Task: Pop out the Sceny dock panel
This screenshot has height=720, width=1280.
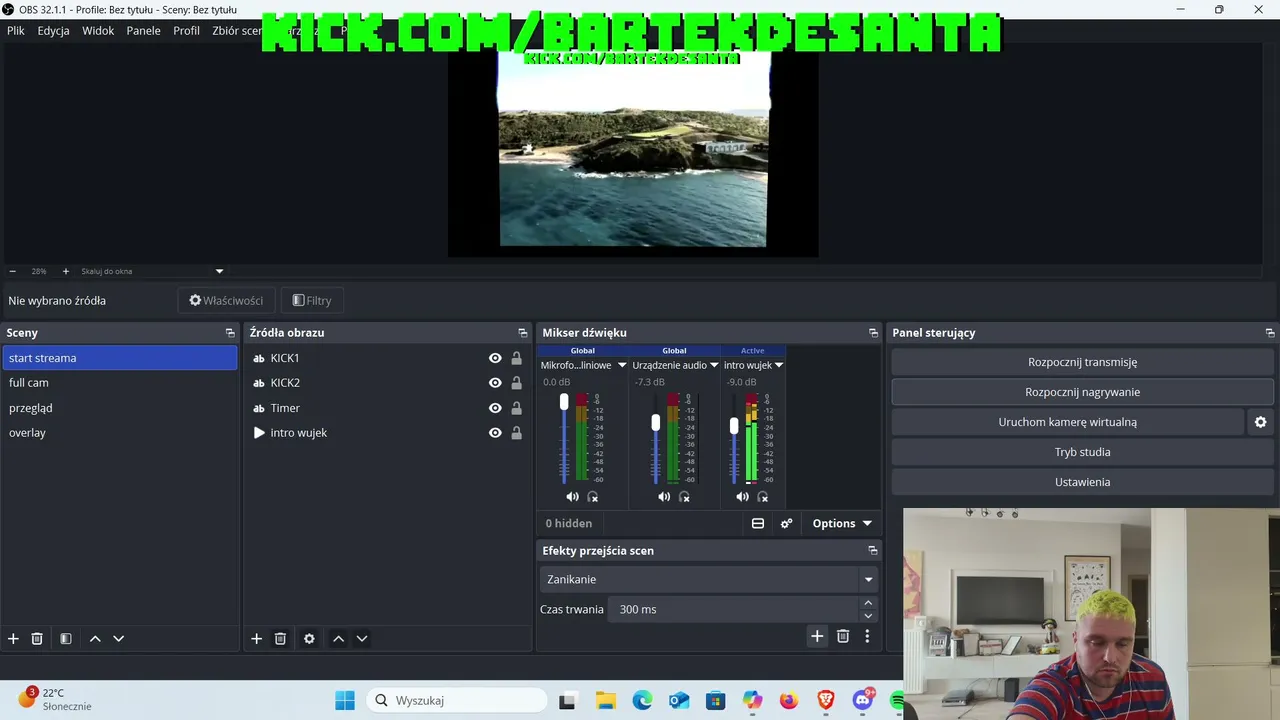Action: click(230, 333)
